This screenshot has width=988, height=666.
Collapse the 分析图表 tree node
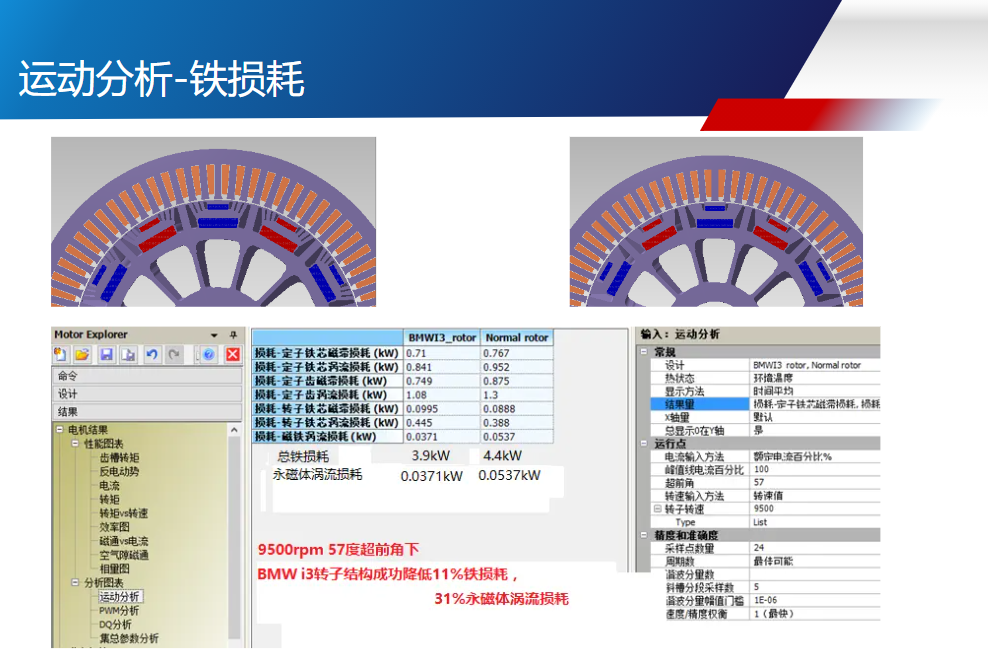click(x=74, y=582)
